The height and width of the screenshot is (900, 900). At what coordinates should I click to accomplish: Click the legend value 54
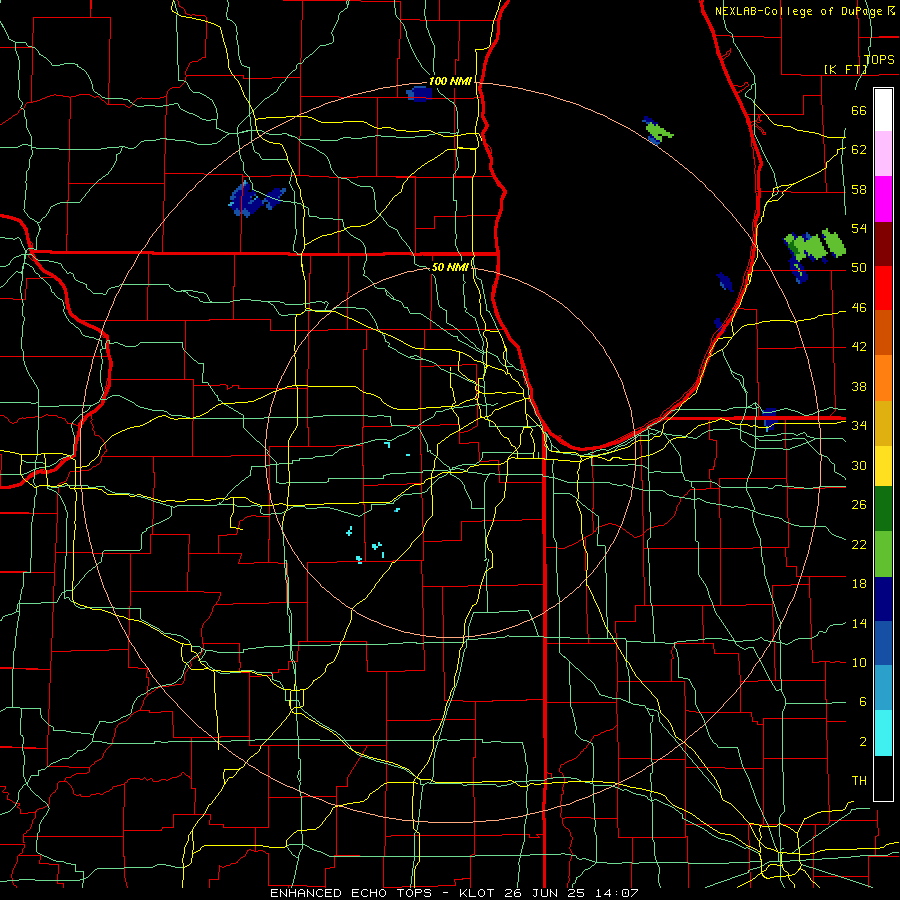(x=859, y=228)
